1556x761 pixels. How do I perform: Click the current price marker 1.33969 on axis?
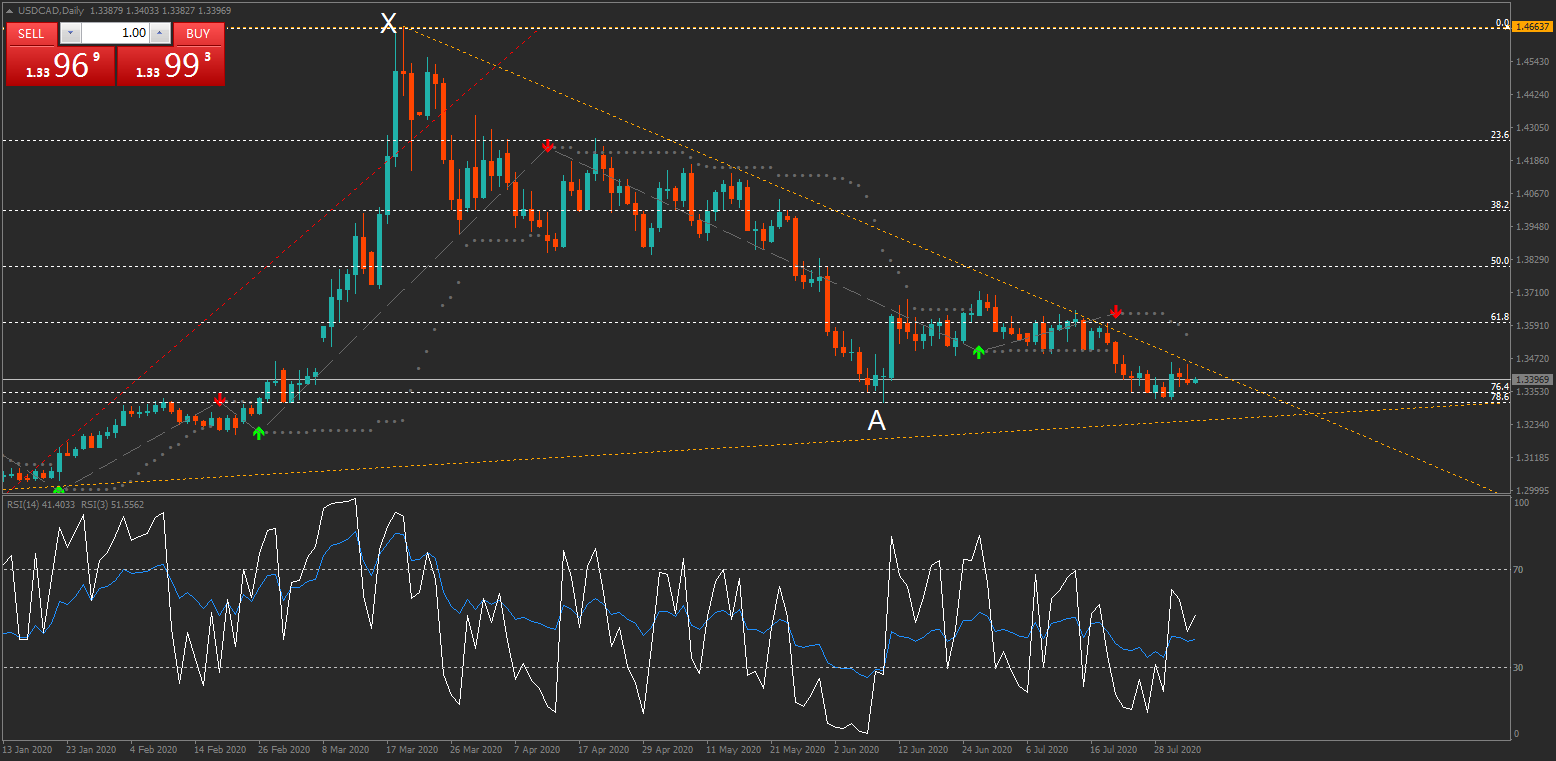(x=1532, y=380)
